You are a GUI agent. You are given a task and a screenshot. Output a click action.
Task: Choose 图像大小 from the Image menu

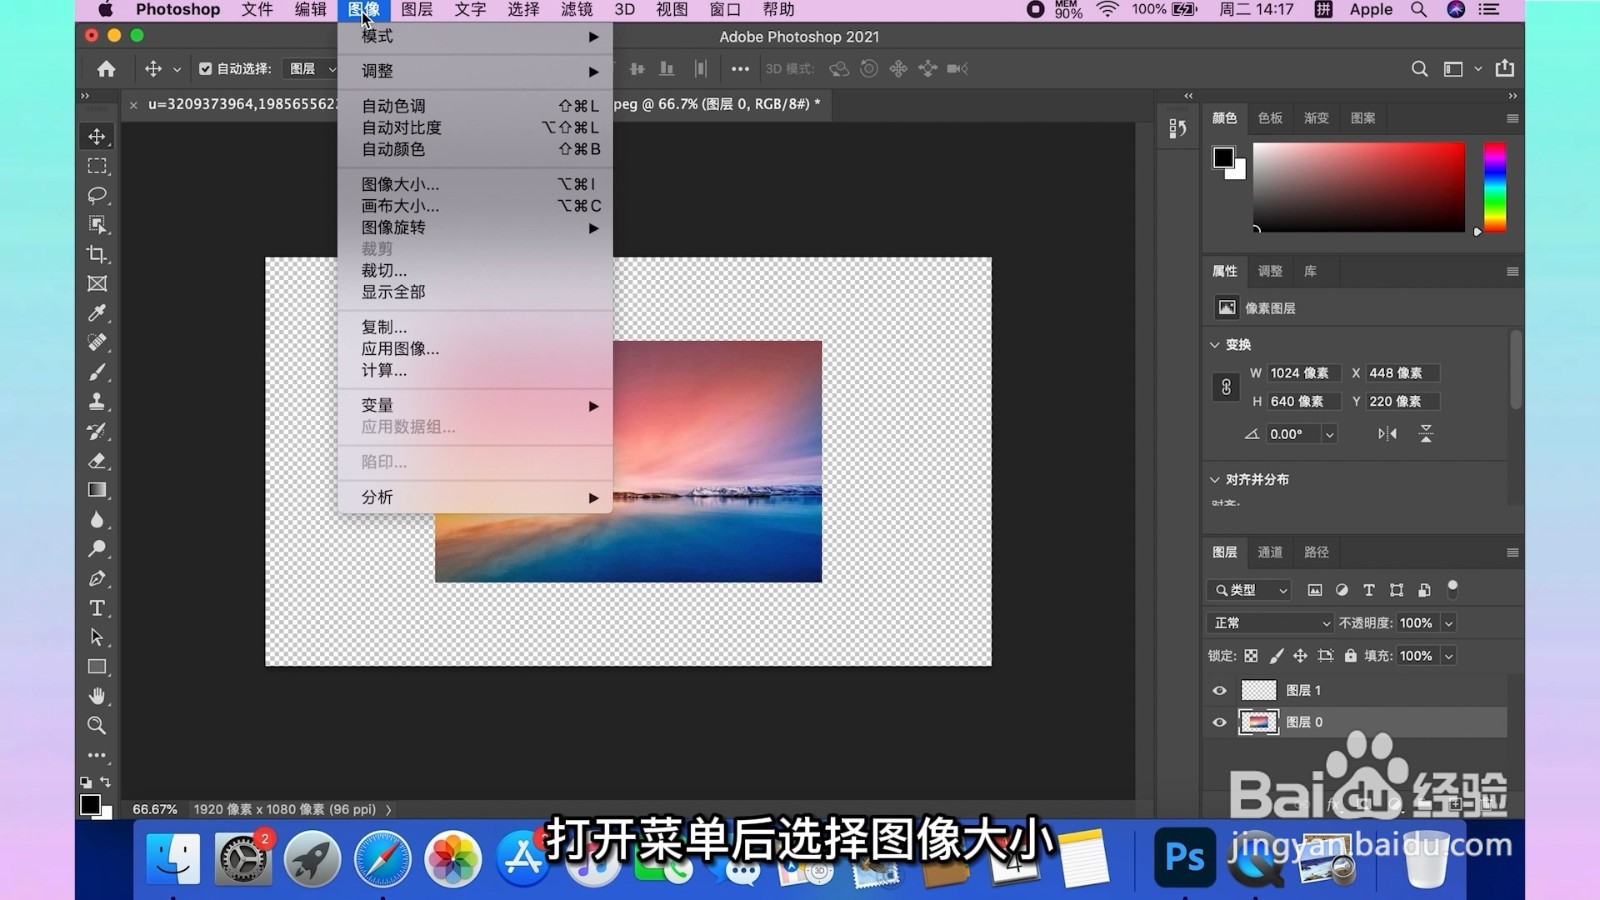click(399, 183)
